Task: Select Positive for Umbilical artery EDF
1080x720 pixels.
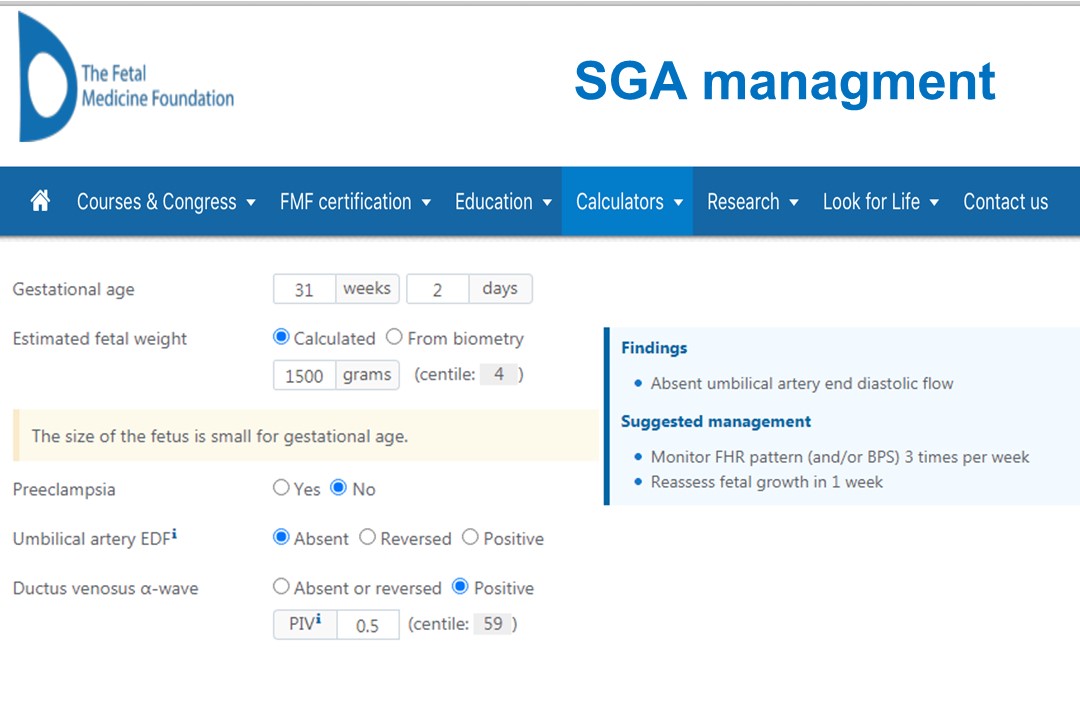Action: tap(470, 538)
